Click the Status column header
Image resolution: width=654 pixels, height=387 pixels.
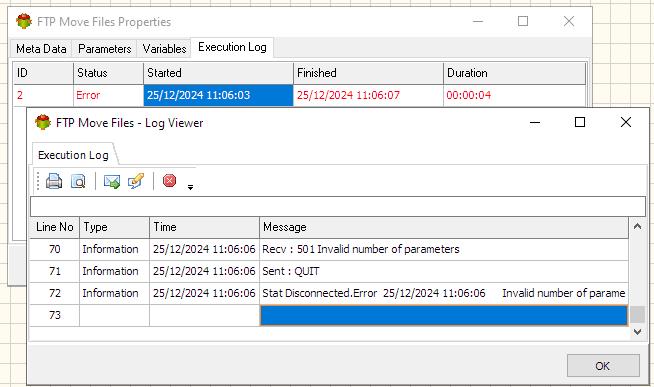coord(108,73)
